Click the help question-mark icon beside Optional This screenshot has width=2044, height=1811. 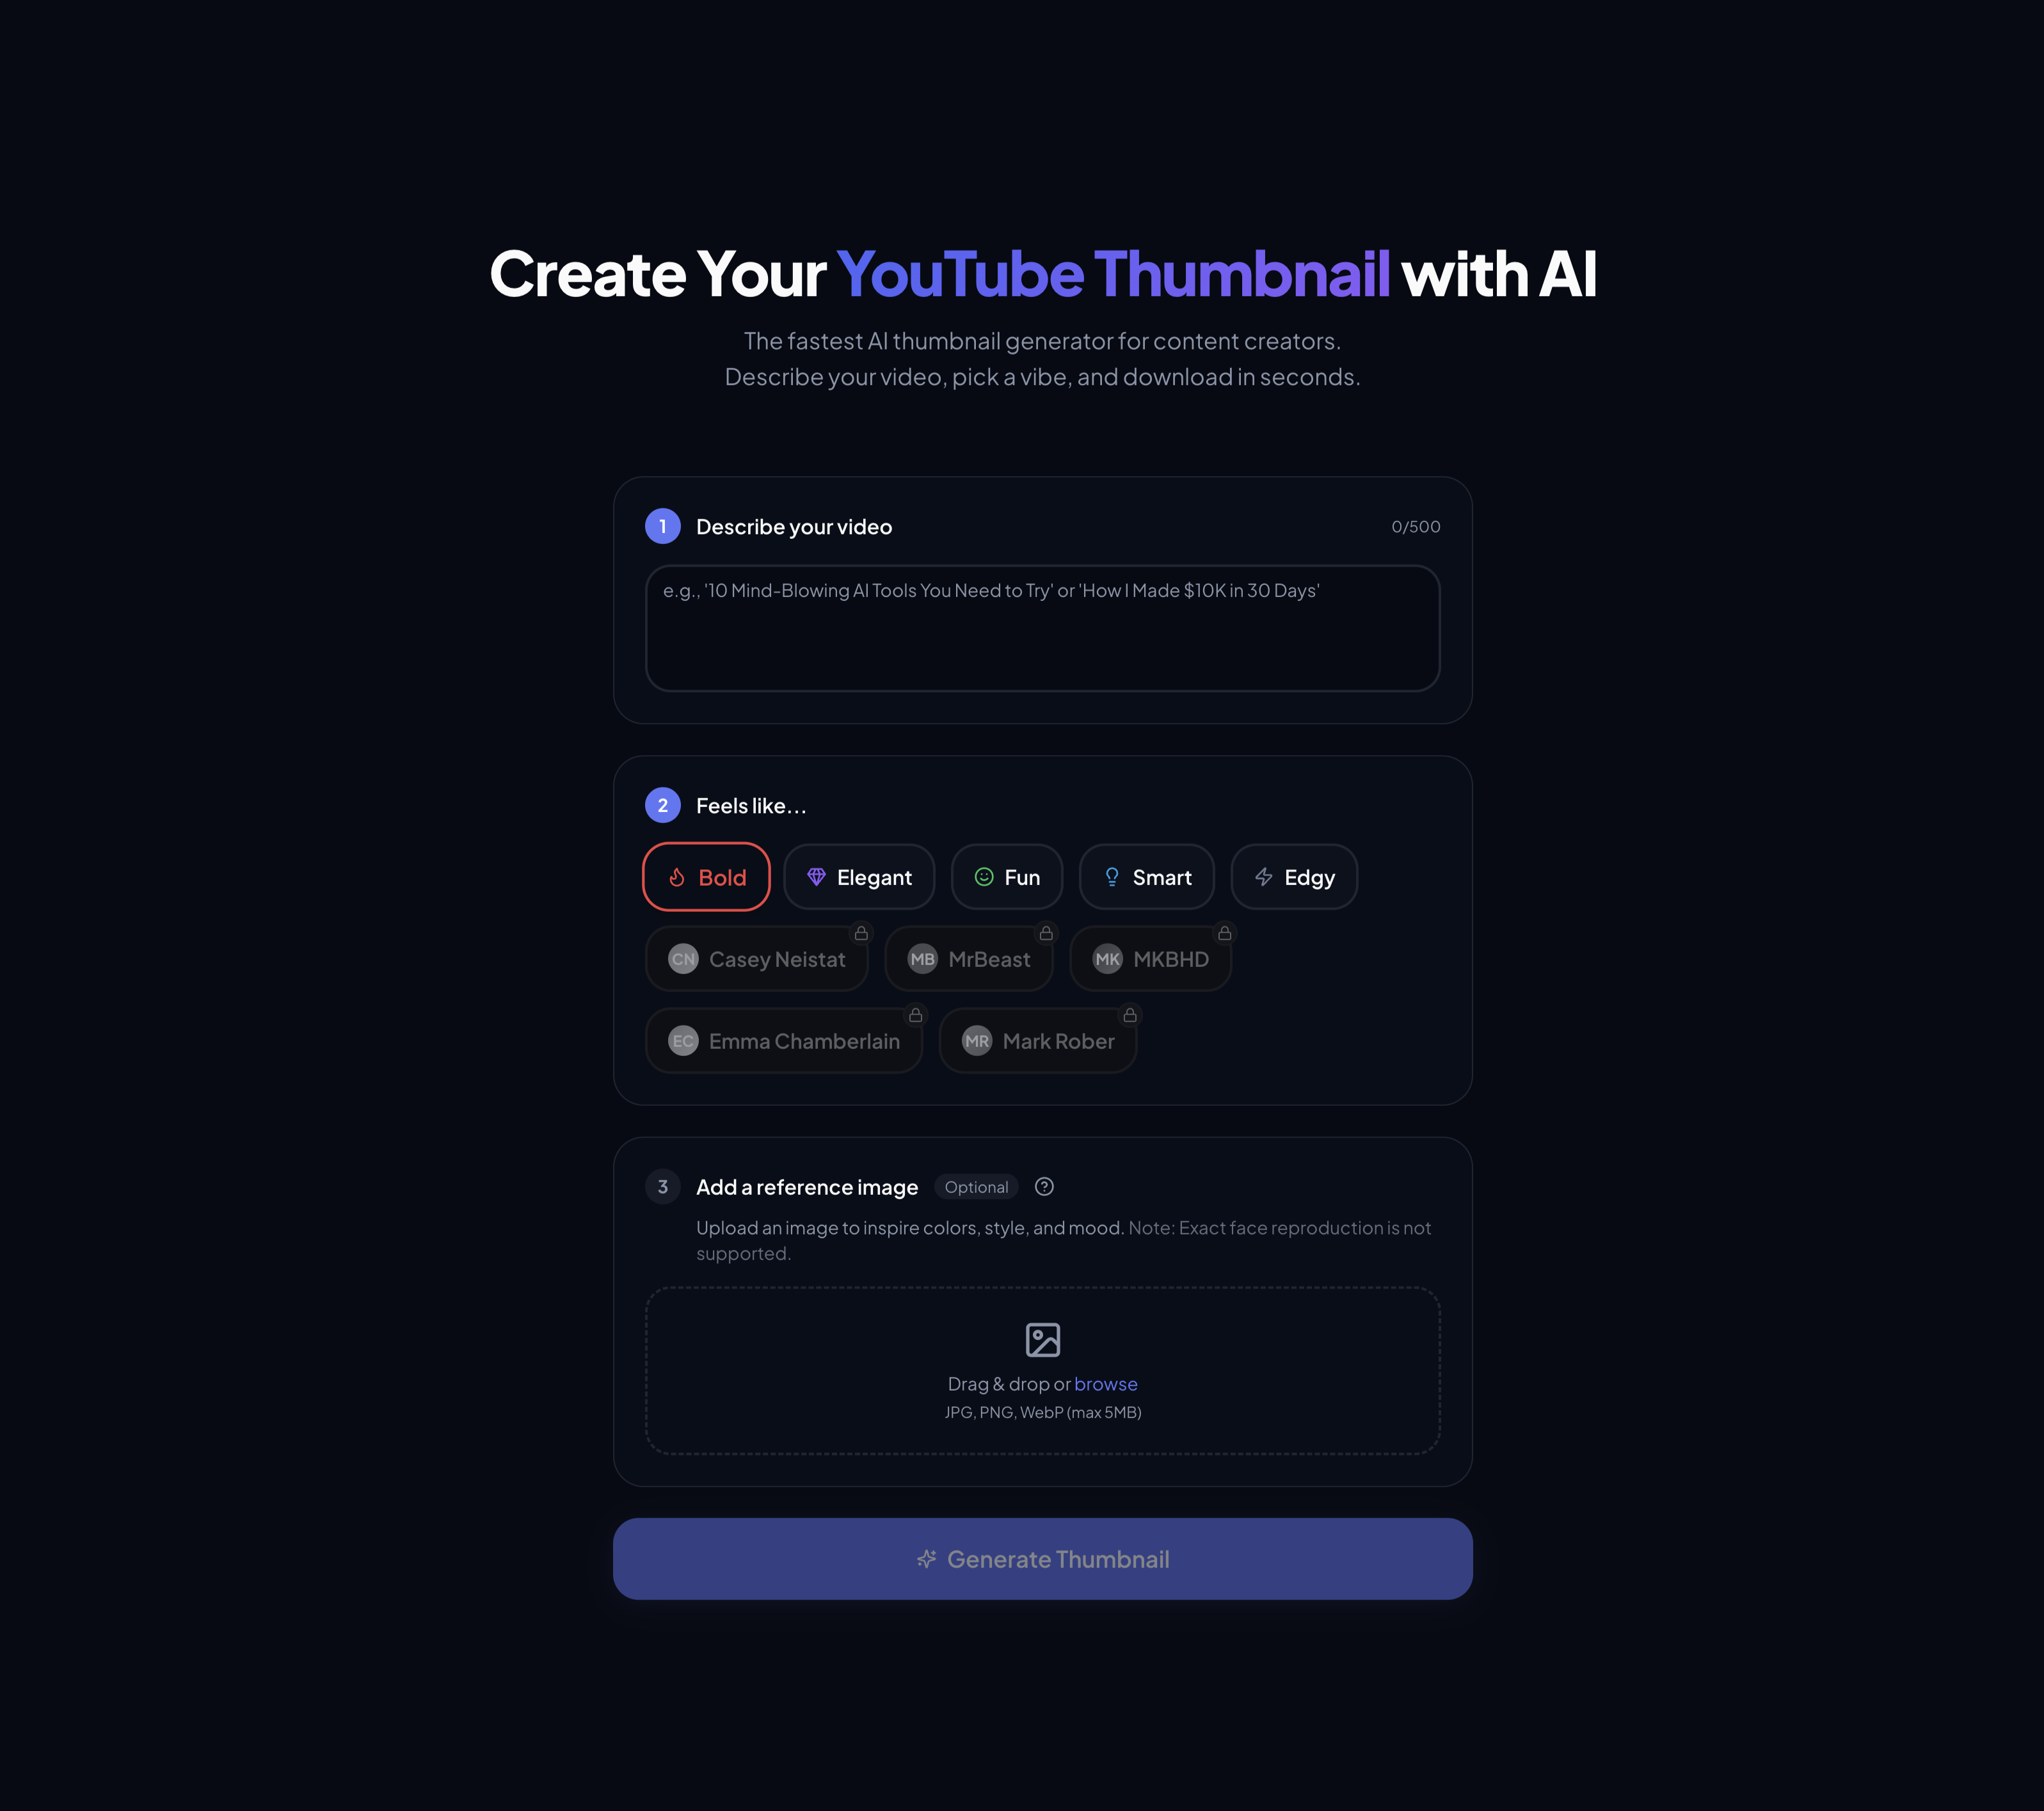tap(1044, 1187)
